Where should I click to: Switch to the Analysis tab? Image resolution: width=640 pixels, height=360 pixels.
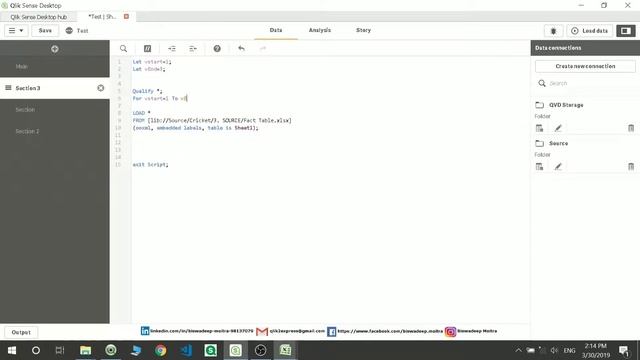pyautogui.click(x=320, y=30)
